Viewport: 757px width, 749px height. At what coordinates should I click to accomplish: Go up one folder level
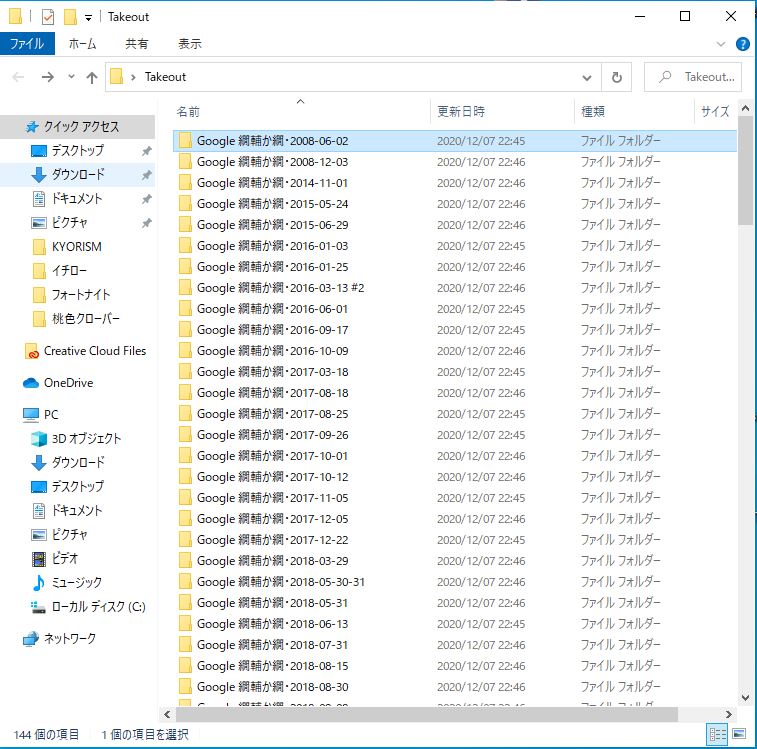92,77
